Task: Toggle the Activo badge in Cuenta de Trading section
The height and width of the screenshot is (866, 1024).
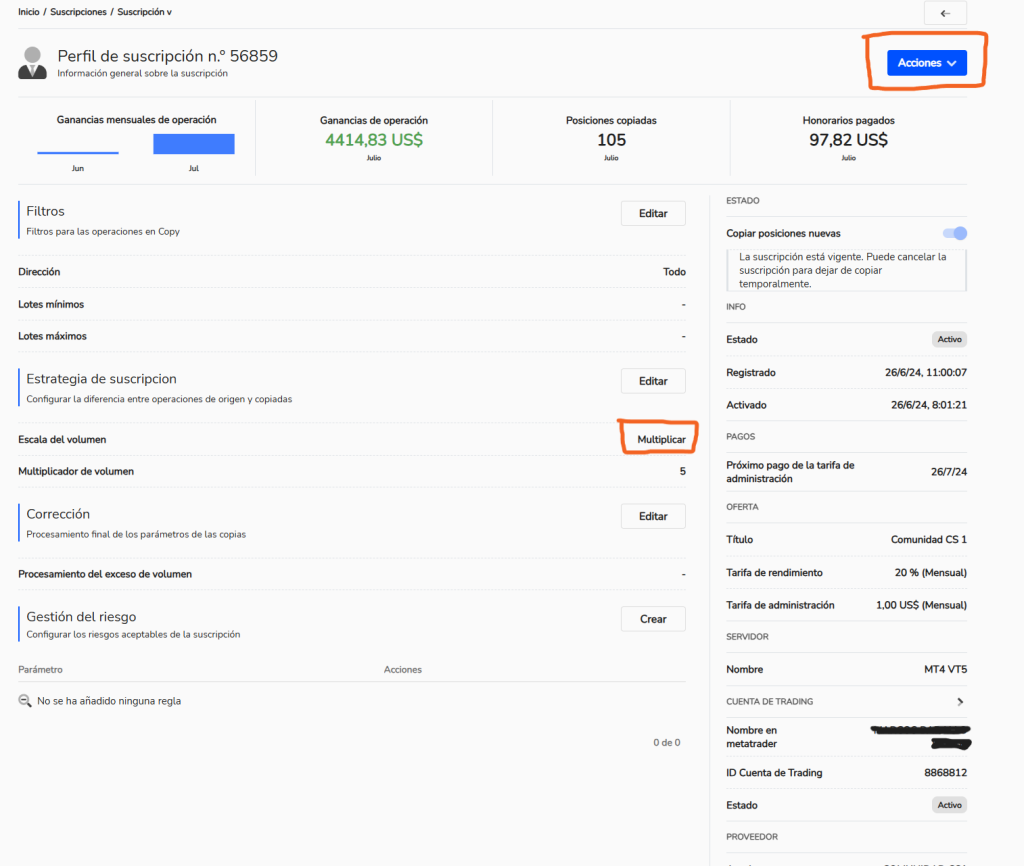Action: coord(948,804)
